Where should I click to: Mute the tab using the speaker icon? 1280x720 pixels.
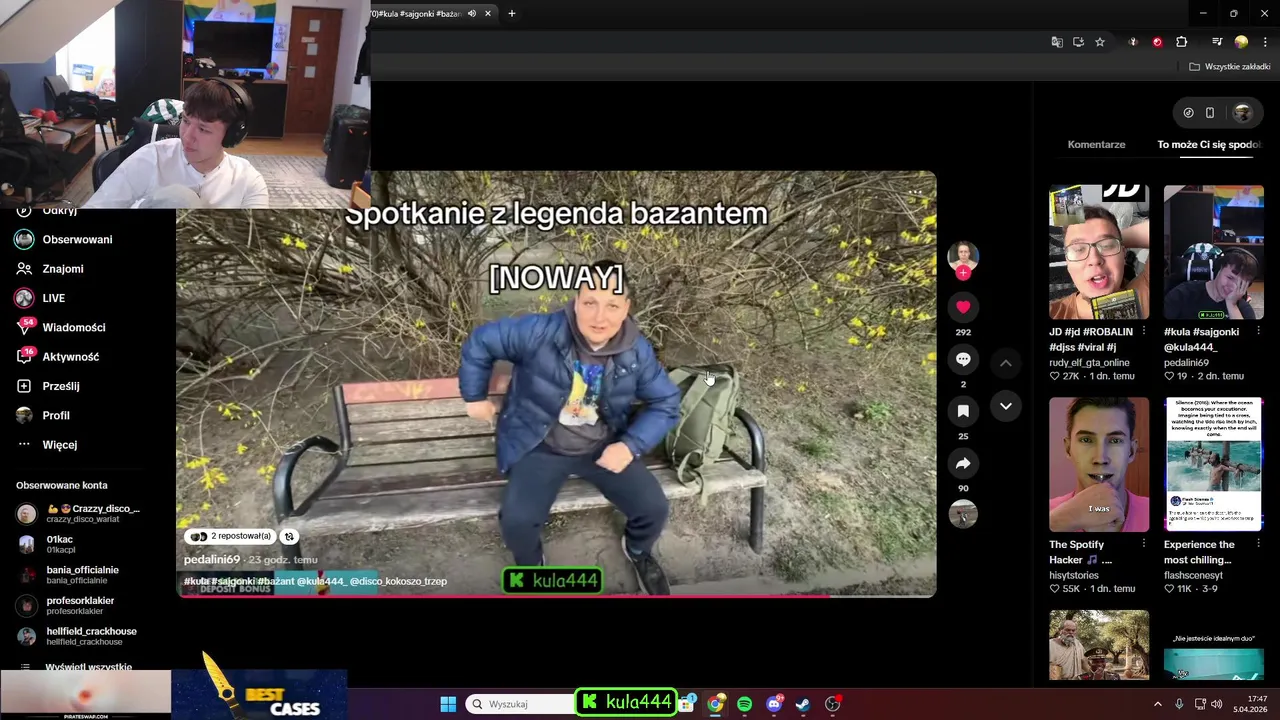[x=471, y=14]
